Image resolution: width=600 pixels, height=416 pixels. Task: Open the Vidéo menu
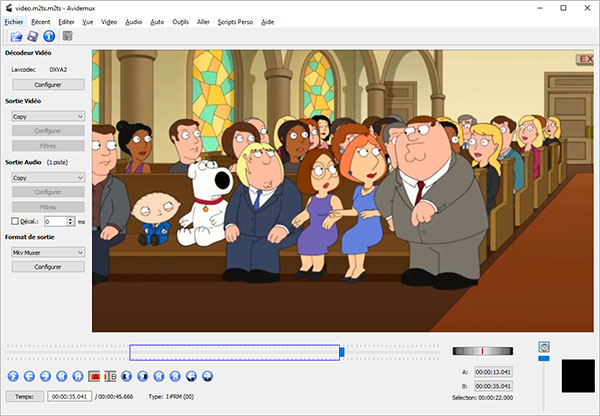tap(109, 22)
